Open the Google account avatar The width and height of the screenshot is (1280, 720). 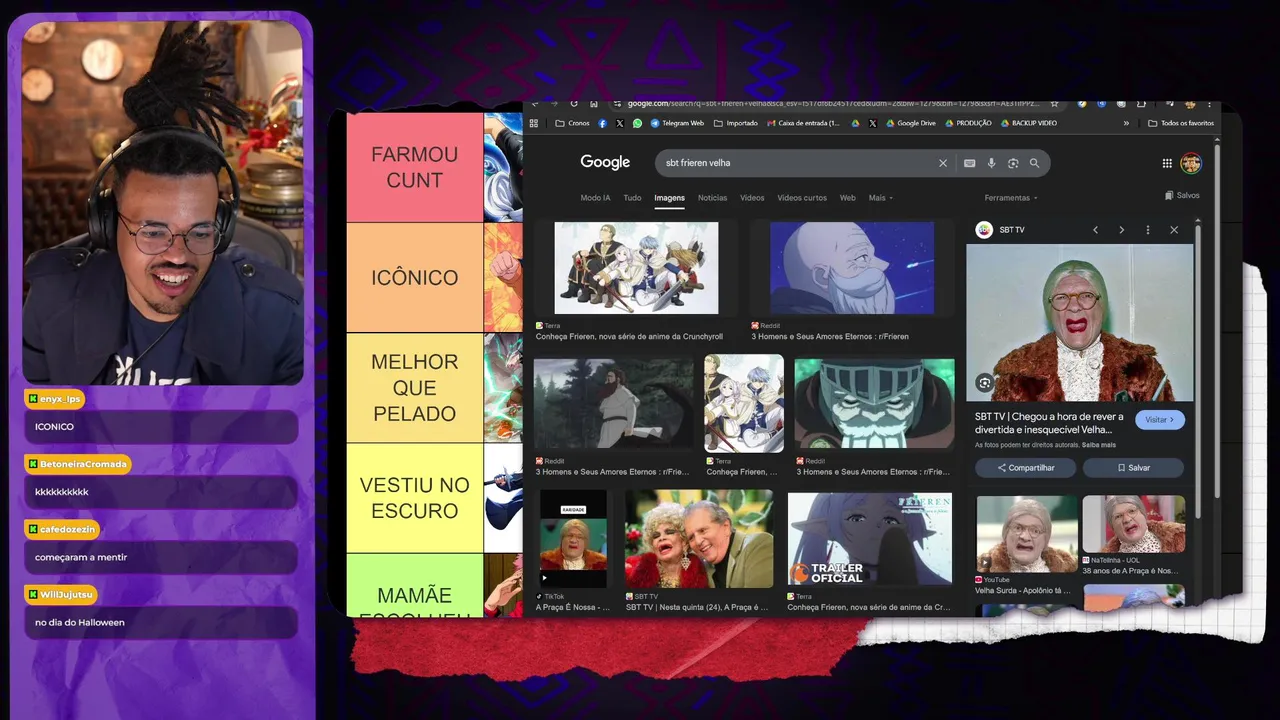(1190, 163)
